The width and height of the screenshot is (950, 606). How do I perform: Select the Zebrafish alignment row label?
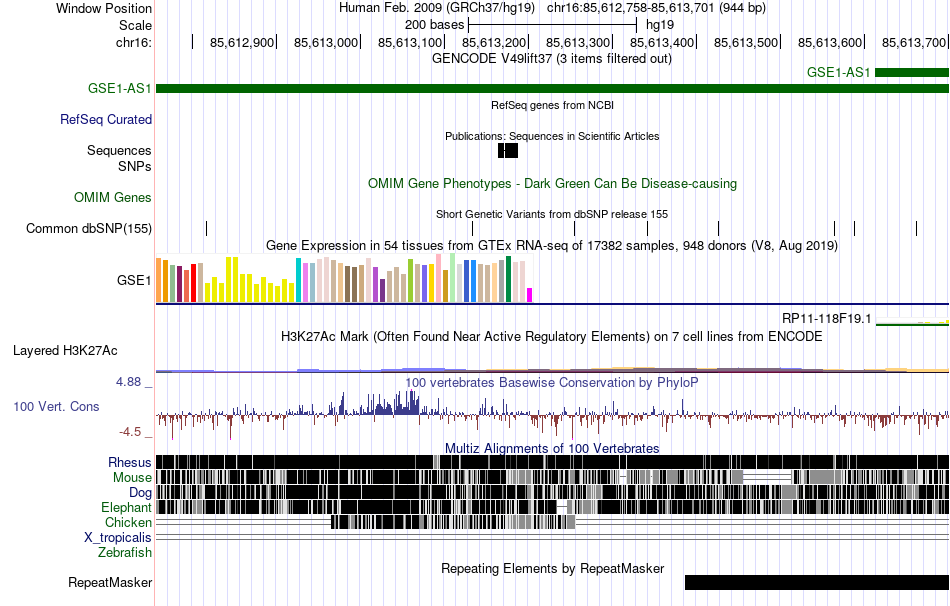point(125,553)
